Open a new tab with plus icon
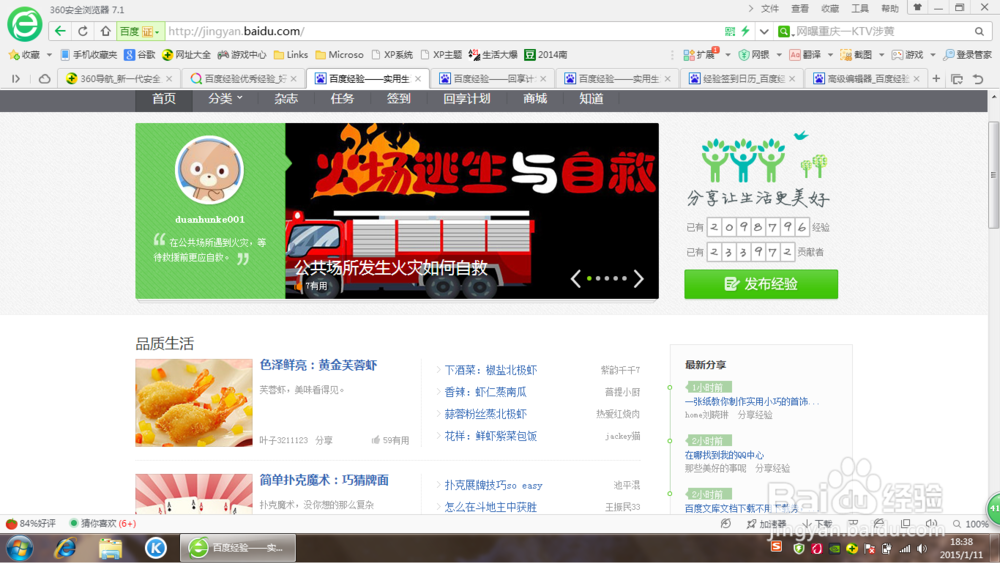 point(936,78)
